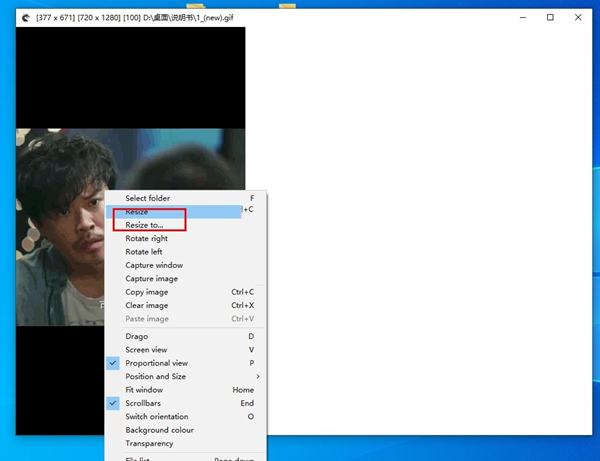
Task: Select Capture window
Action: 153,265
